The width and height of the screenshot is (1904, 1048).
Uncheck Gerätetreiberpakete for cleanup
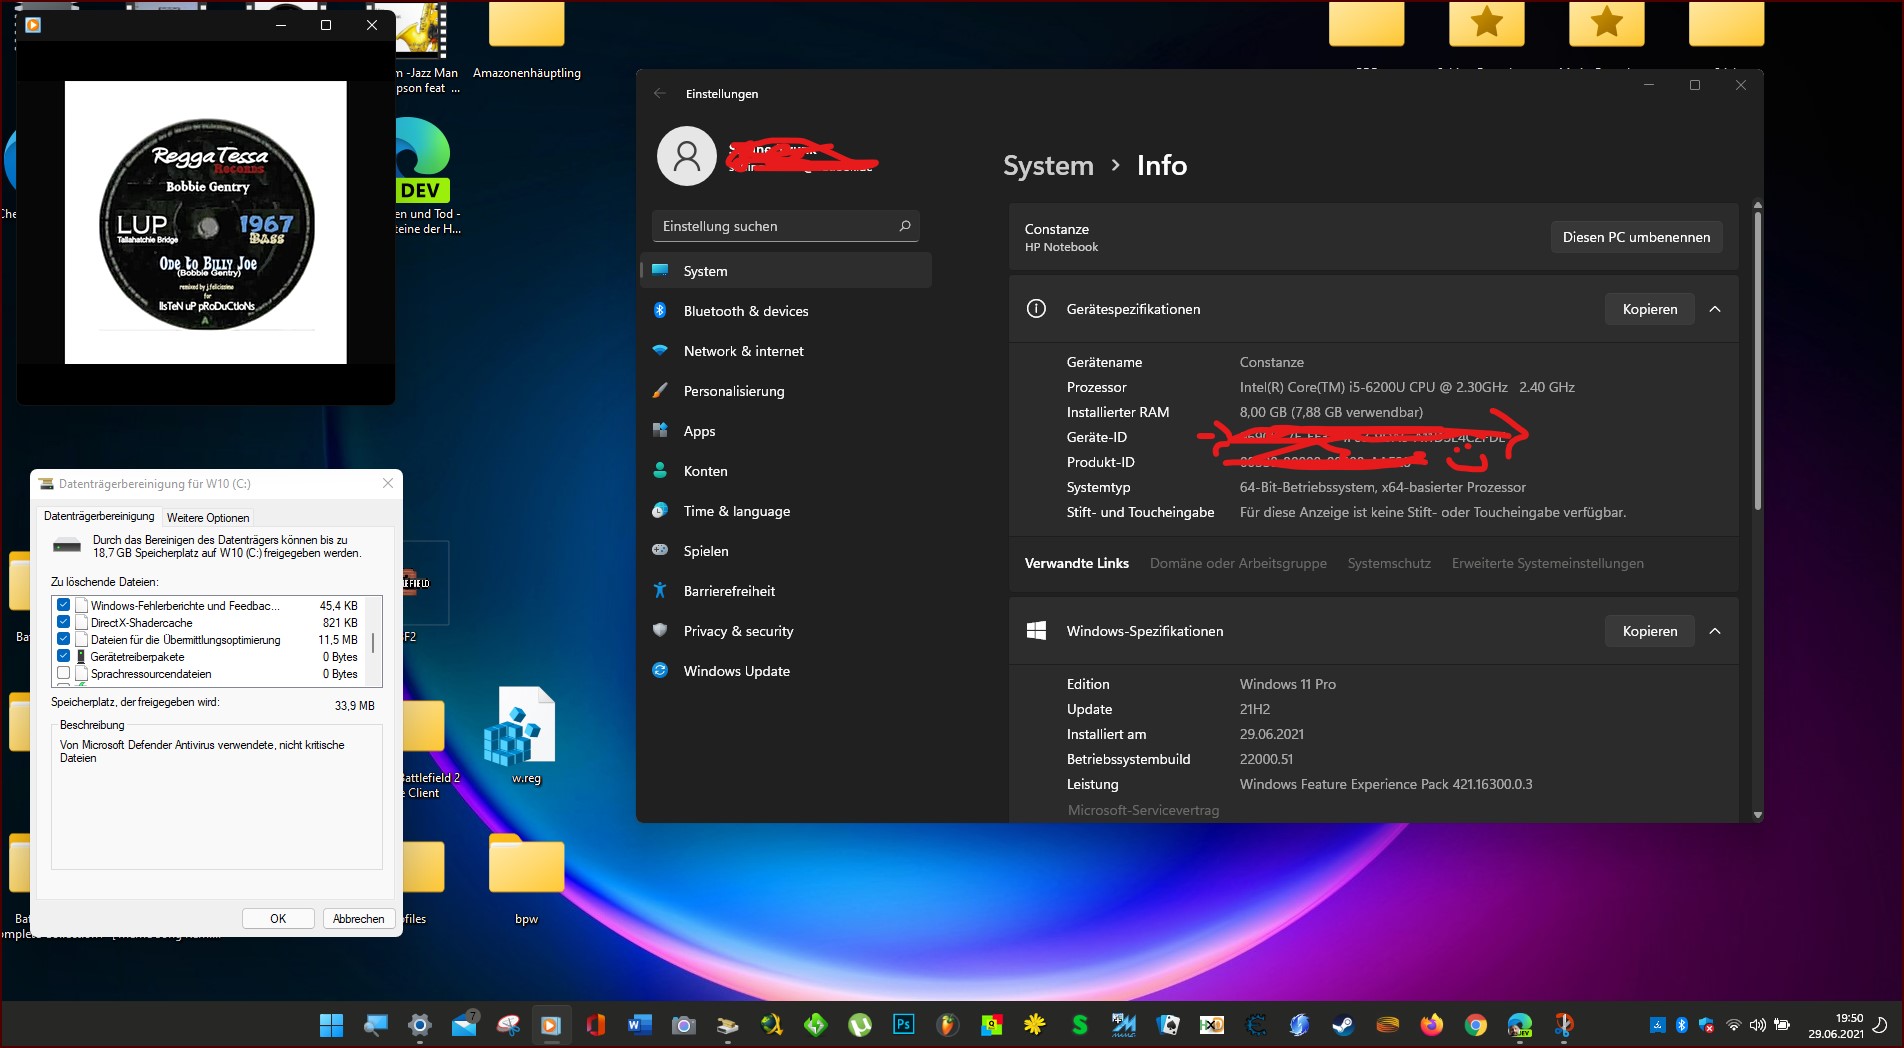click(64, 657)
